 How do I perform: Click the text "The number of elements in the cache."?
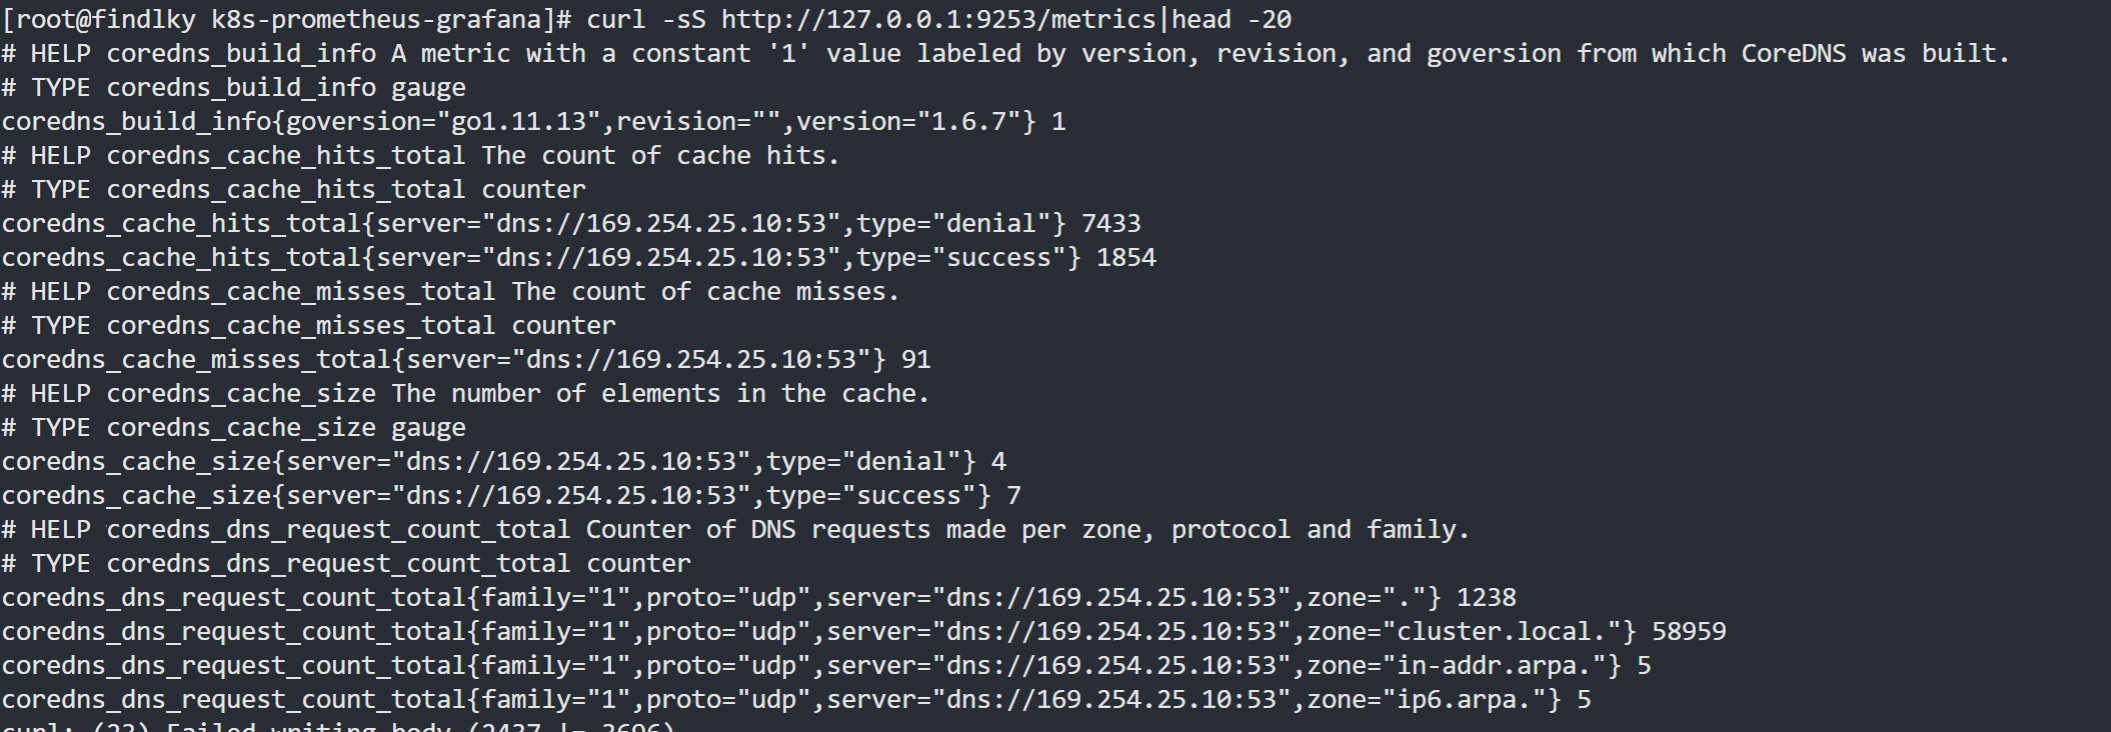660,393
